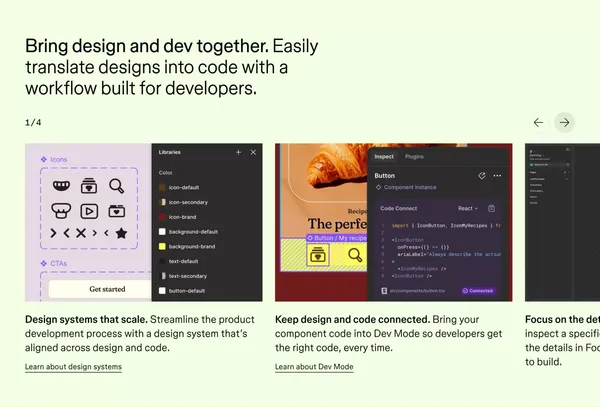600x407 pixels.
Task: Click the Libraries panel title
Action: coord(170,152)
